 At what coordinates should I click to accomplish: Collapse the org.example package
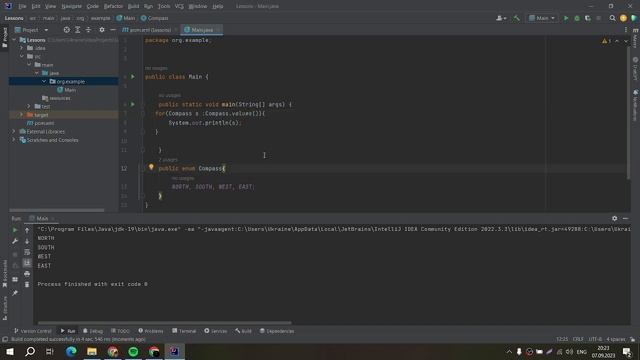click(x=44, y=82)
